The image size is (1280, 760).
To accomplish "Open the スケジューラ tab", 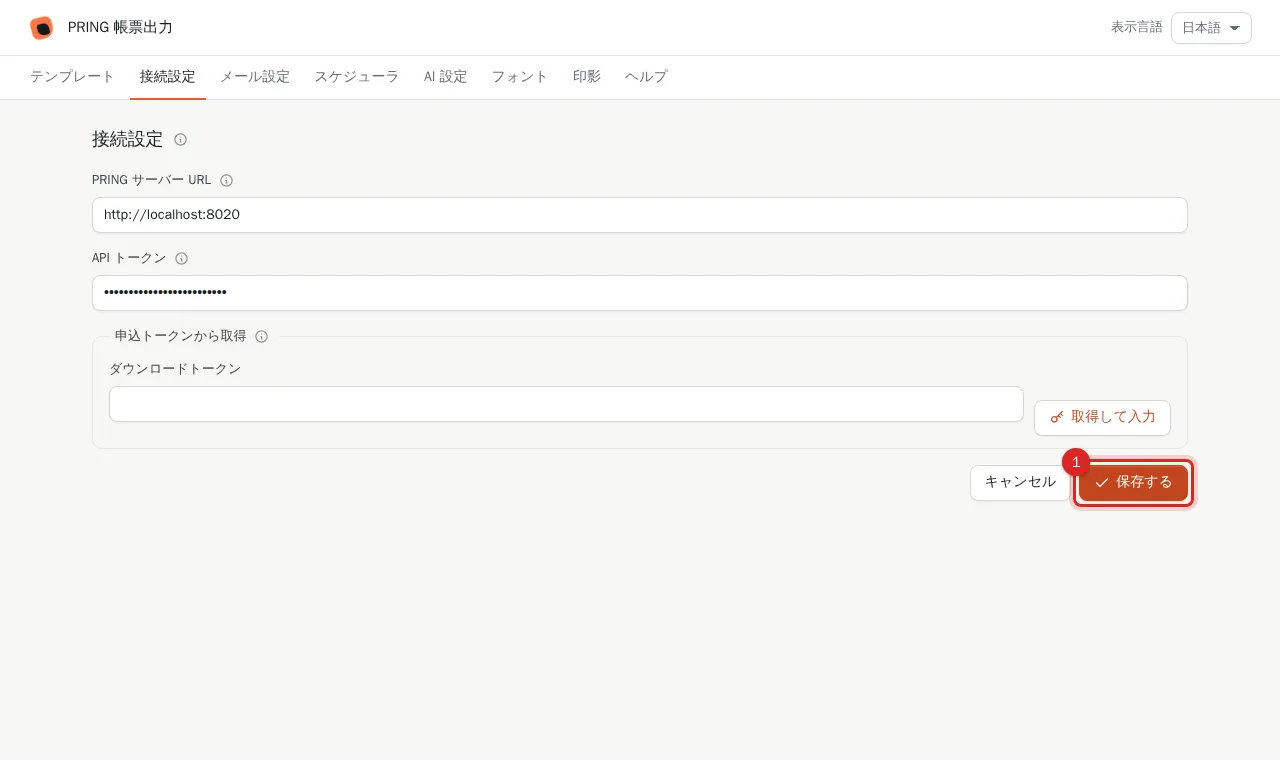I will tap(357, 77).
